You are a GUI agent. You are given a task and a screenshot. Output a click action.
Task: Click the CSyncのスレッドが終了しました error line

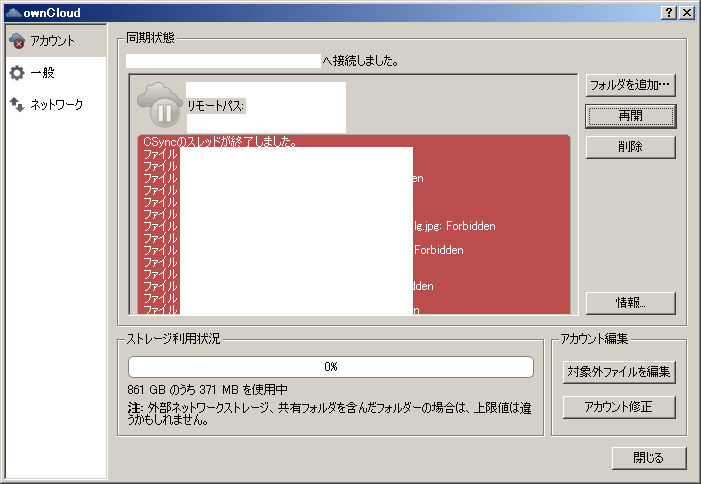[220, 142]
